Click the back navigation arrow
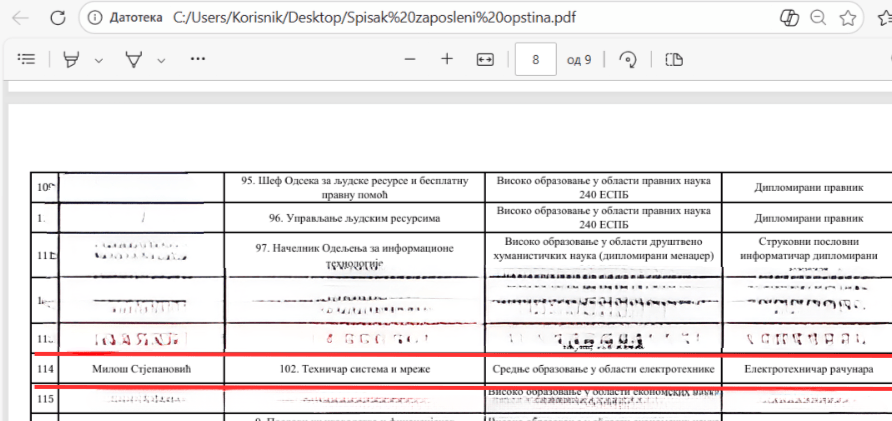This screenshot has width=892, height=421. pos(20,18)
